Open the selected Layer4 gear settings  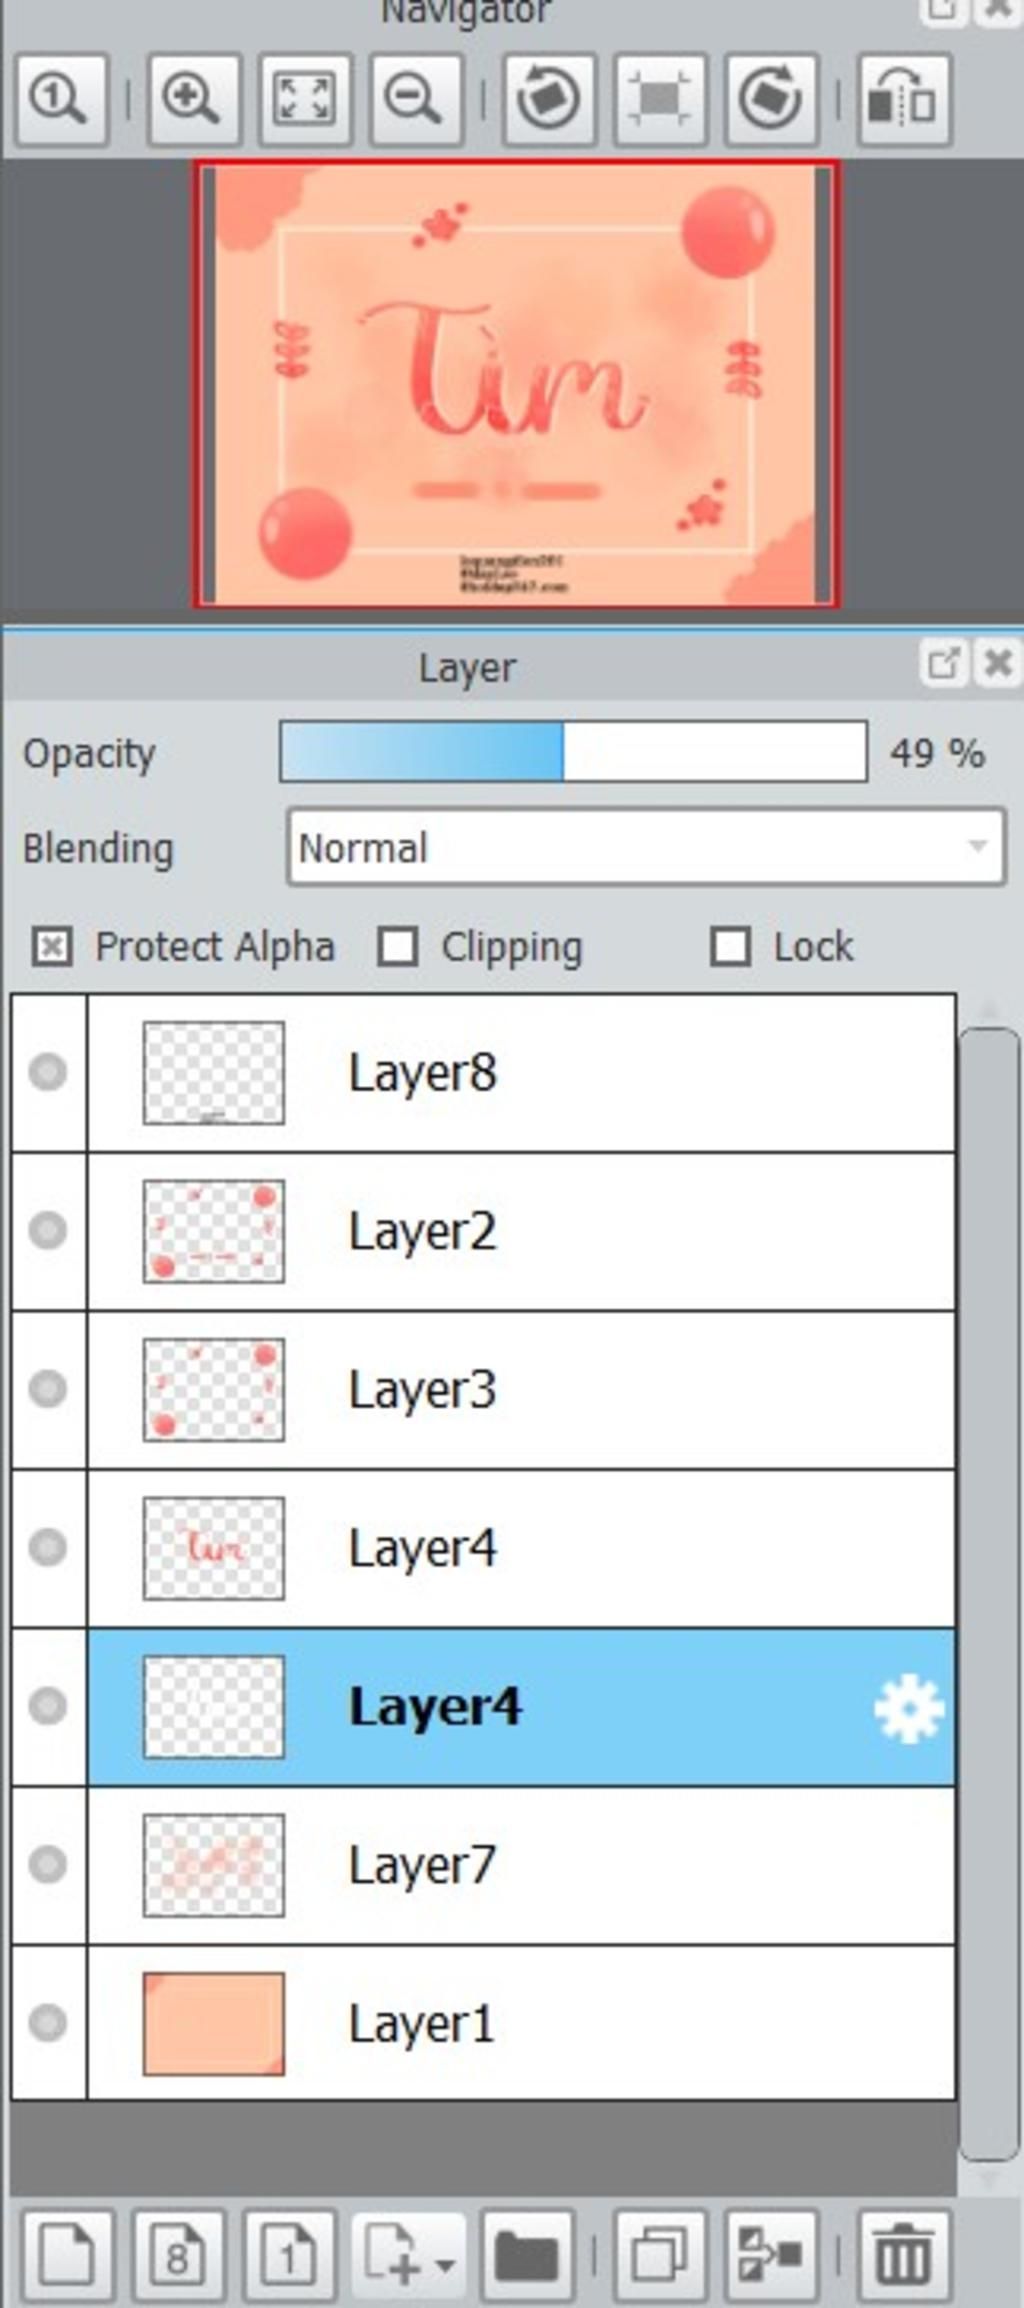pyautogui.click(x=908, y=1708)
